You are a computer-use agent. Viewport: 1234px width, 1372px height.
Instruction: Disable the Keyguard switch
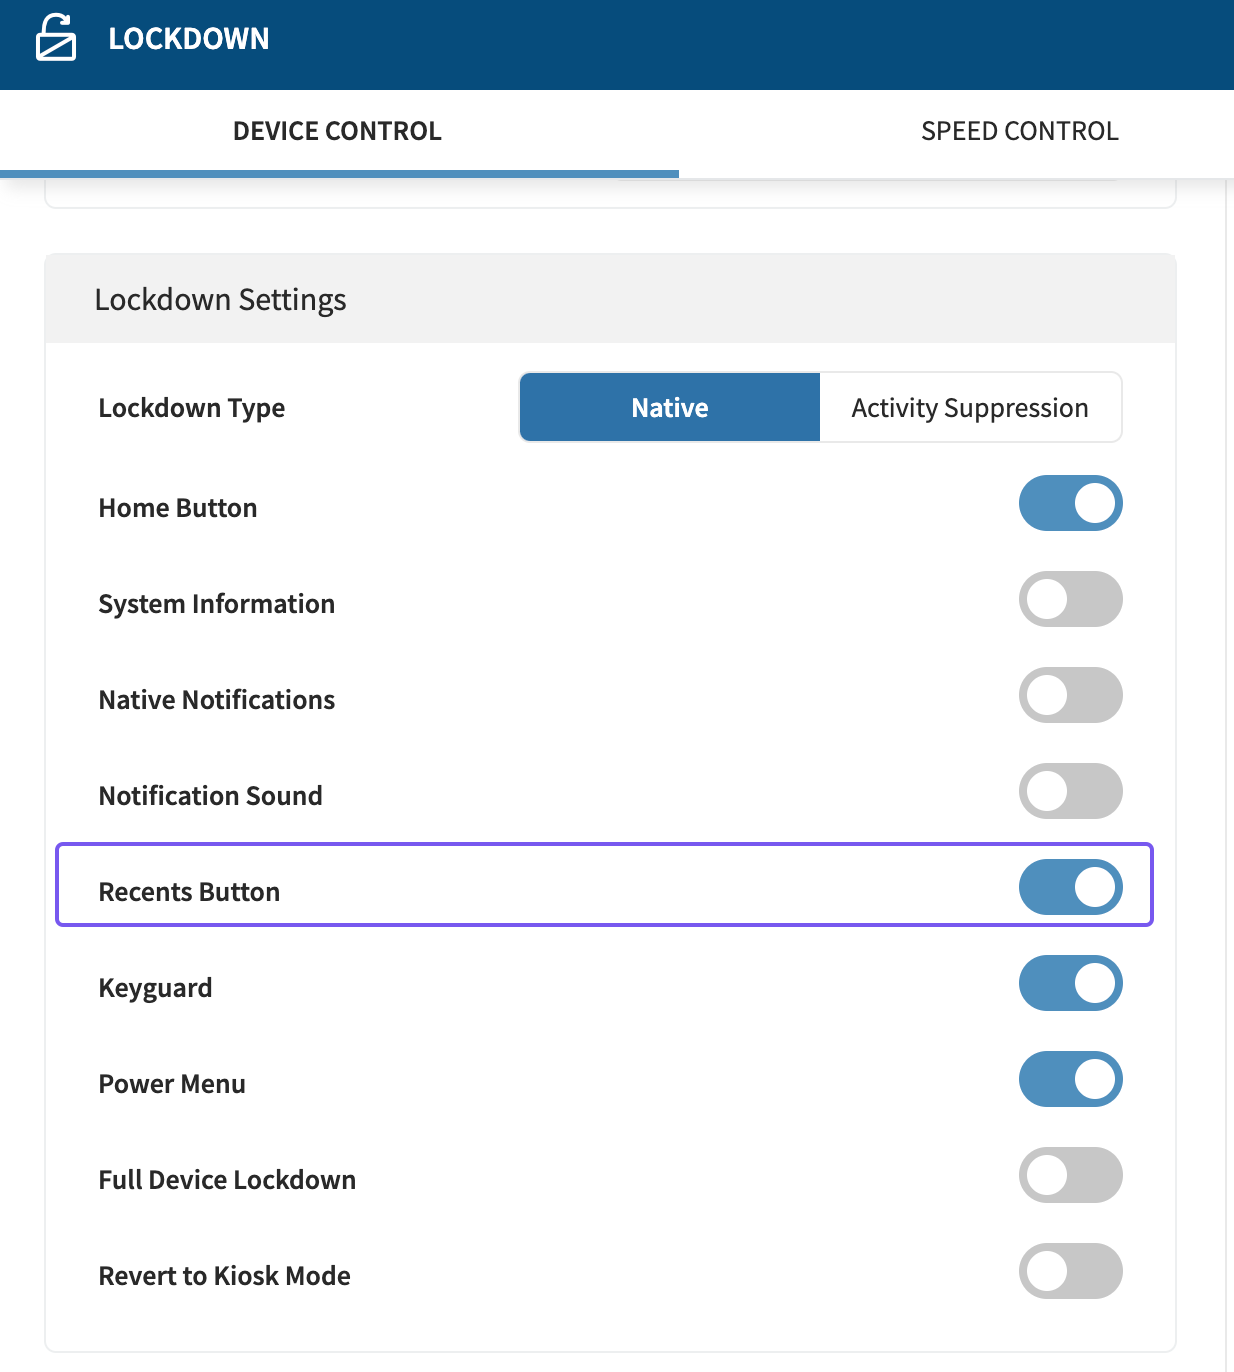coord(1070,983)
